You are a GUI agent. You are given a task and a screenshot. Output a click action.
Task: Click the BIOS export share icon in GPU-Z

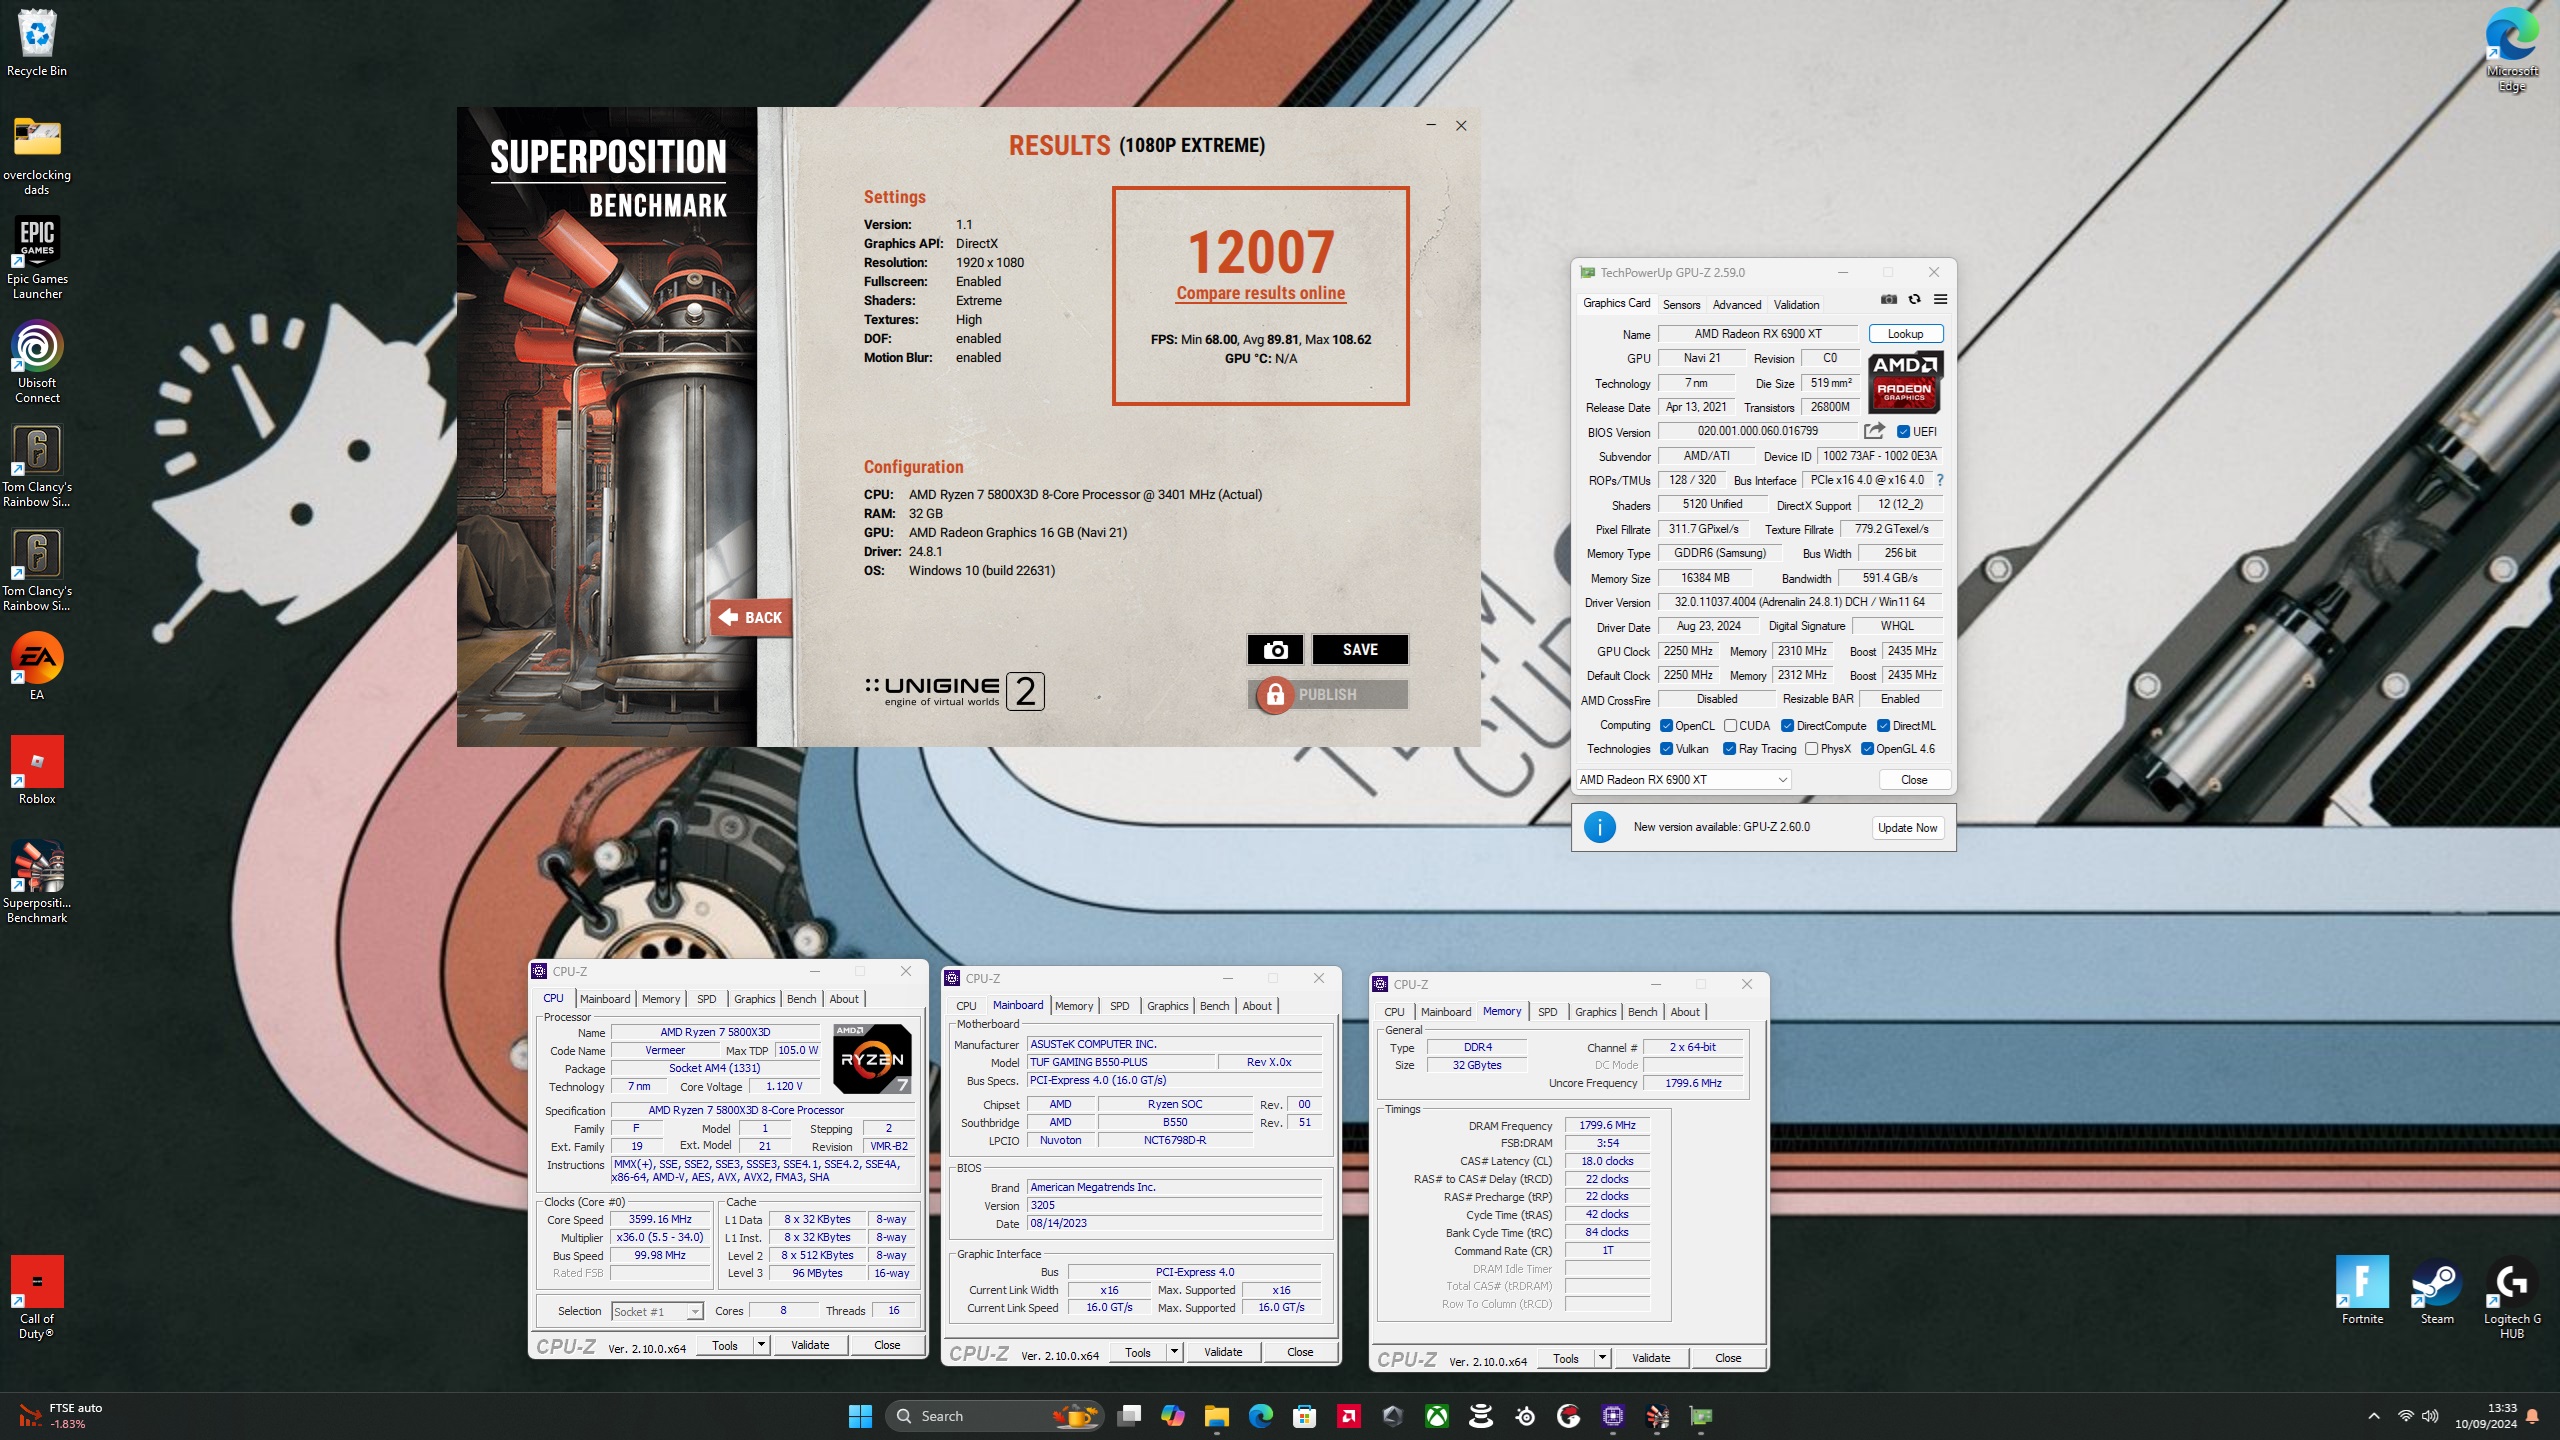[x=1874, y=431]
